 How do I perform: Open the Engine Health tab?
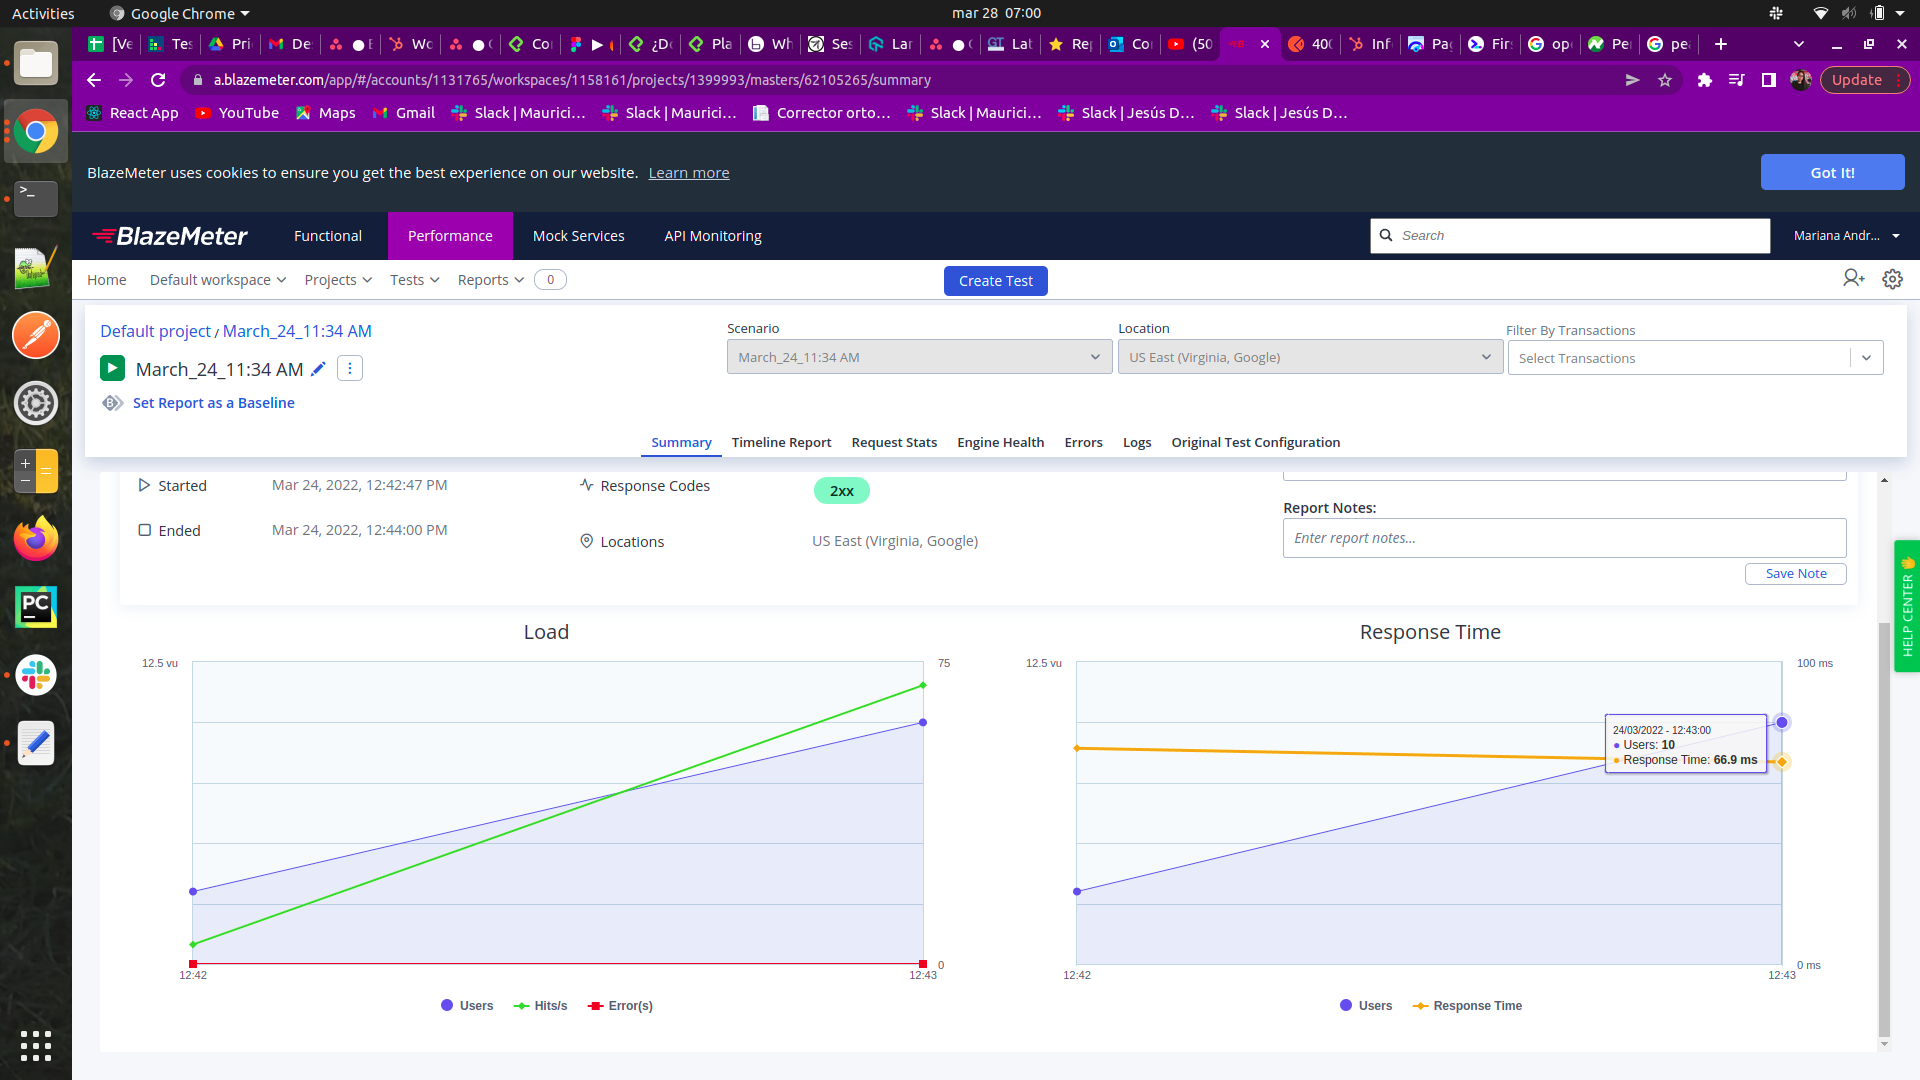(1000, 442)
